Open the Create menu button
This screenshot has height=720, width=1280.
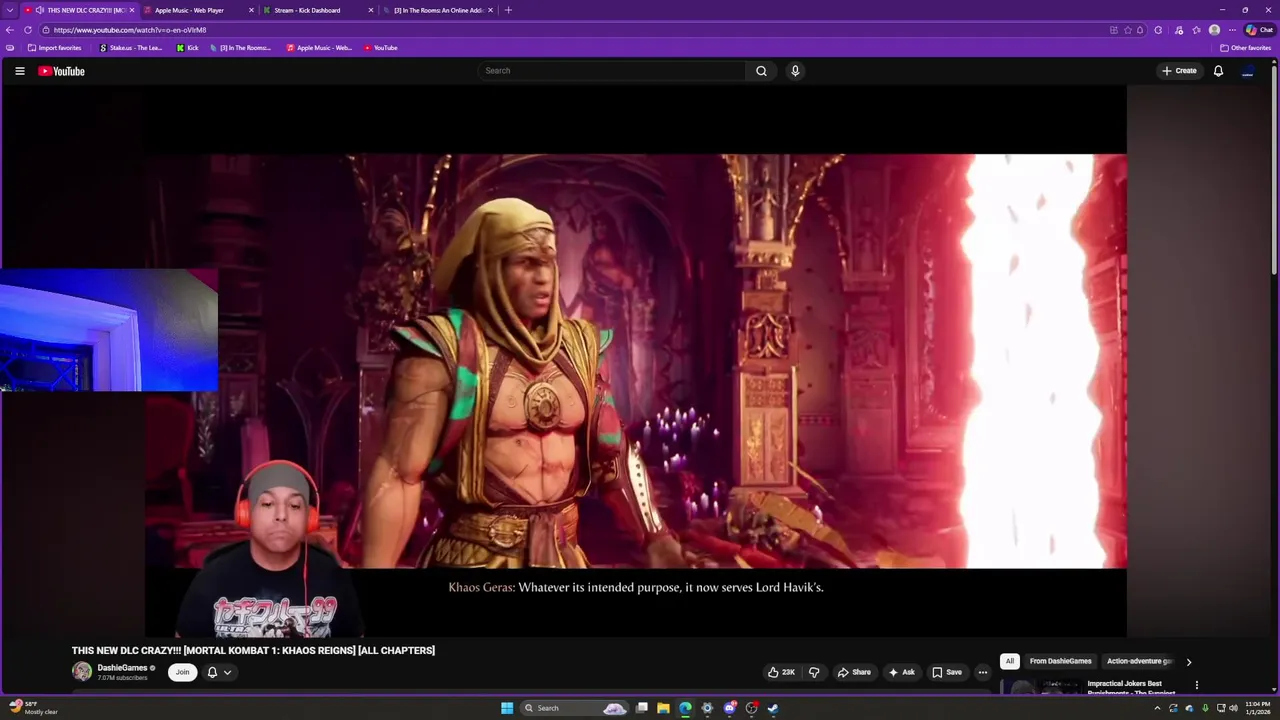[x=1179, y=71]
